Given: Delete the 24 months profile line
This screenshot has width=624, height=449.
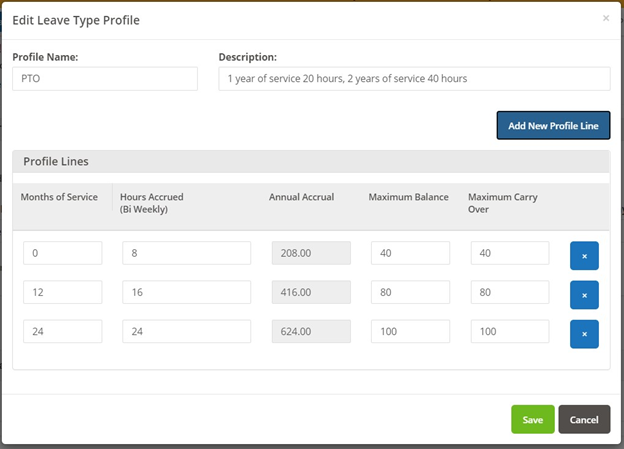Looking at the screenshot, I should pos(584,334).
